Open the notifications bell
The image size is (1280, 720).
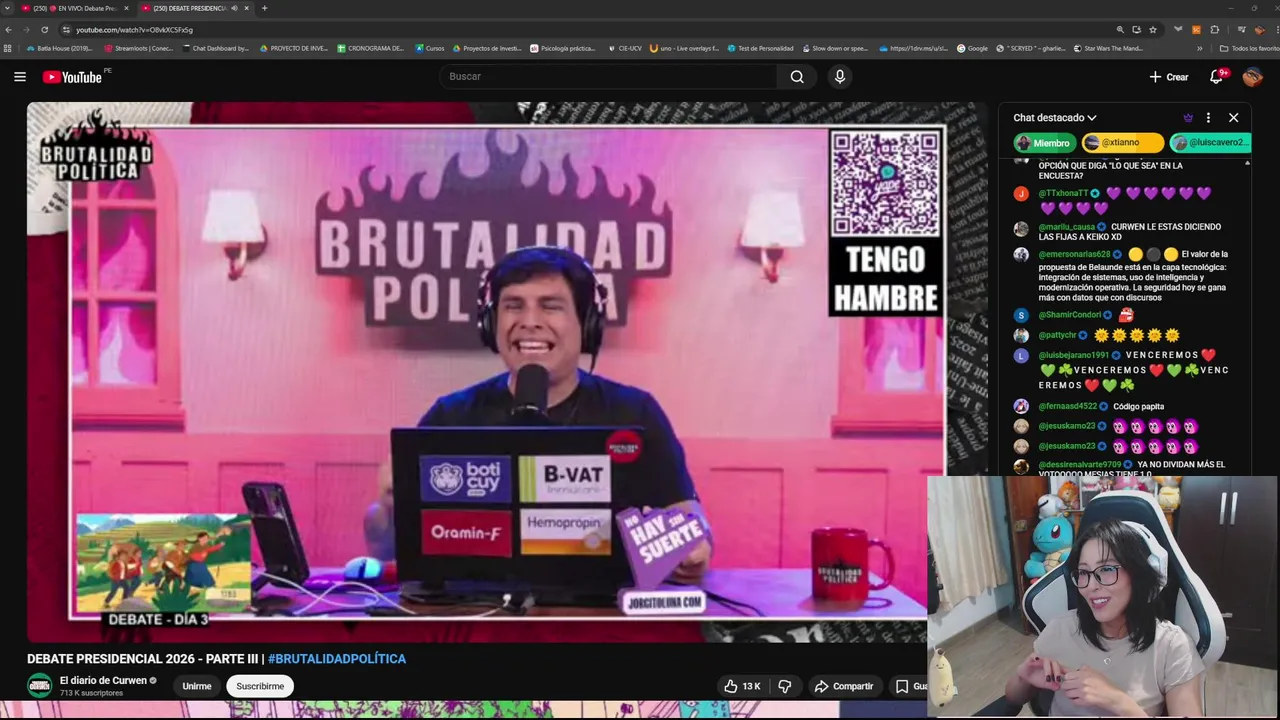(1217, 77)
